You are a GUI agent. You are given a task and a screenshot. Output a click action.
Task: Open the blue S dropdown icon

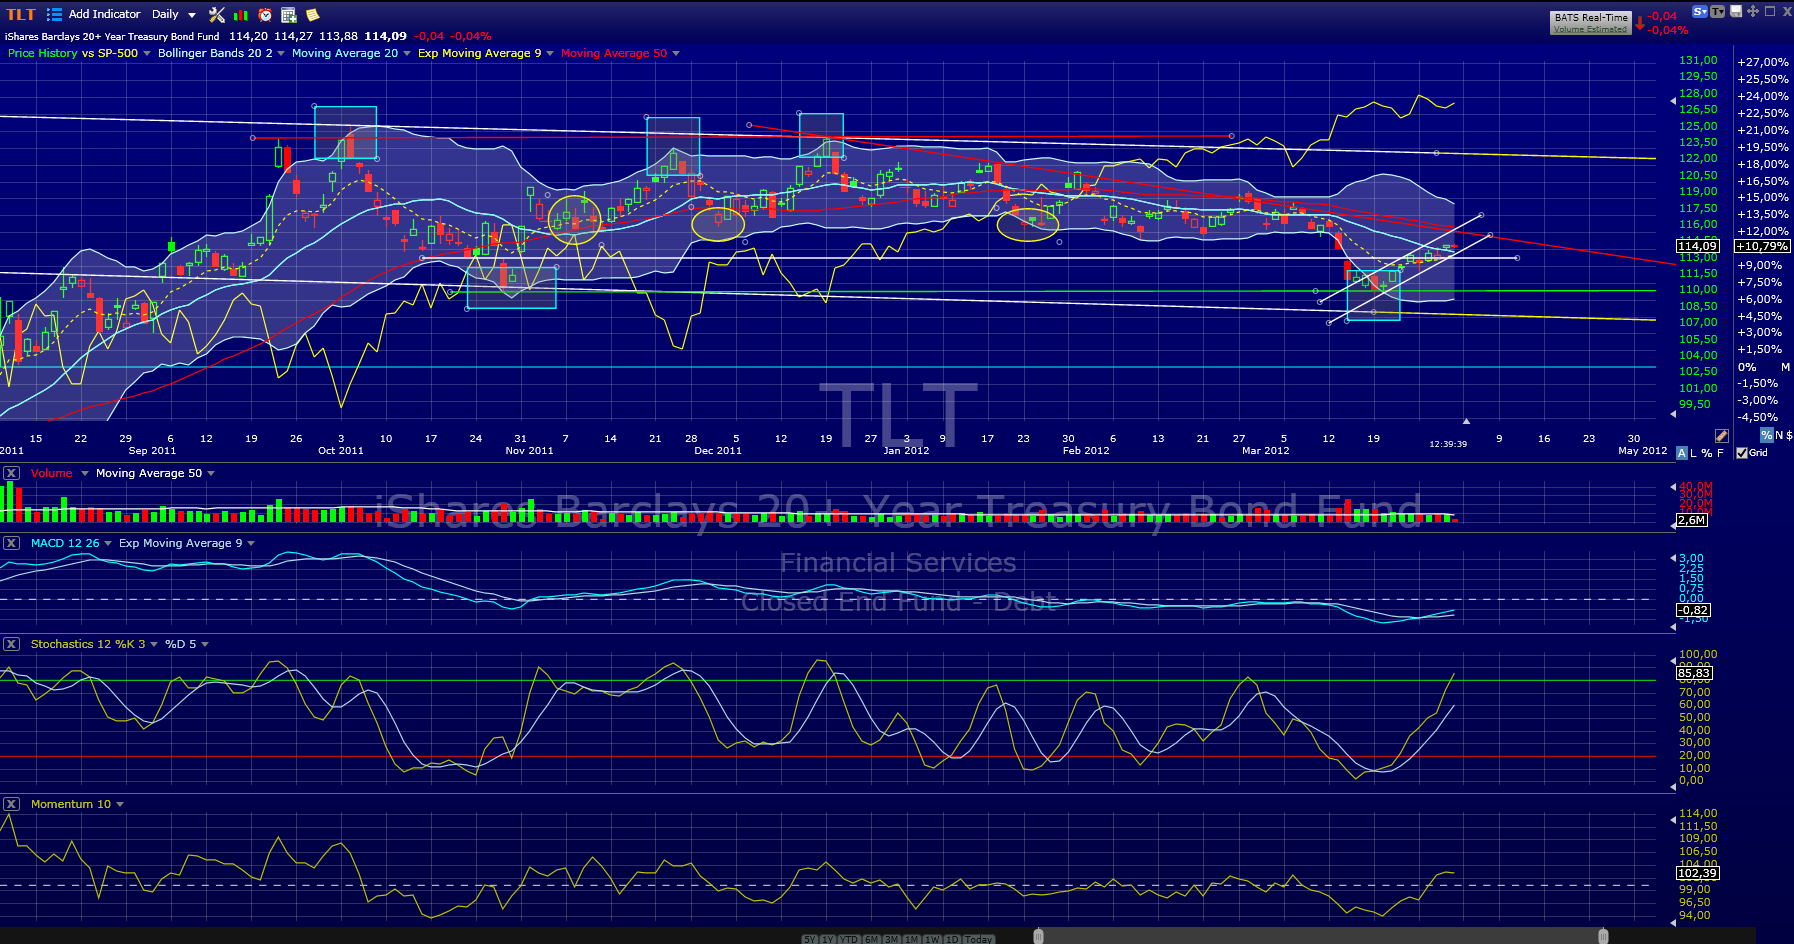[1699, 11]
